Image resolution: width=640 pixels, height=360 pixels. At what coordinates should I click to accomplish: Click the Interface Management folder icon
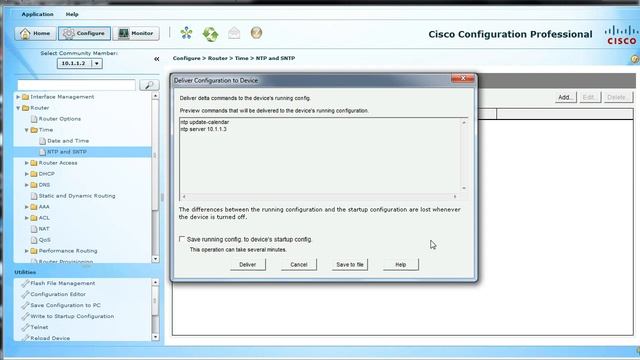click(25, 97)
